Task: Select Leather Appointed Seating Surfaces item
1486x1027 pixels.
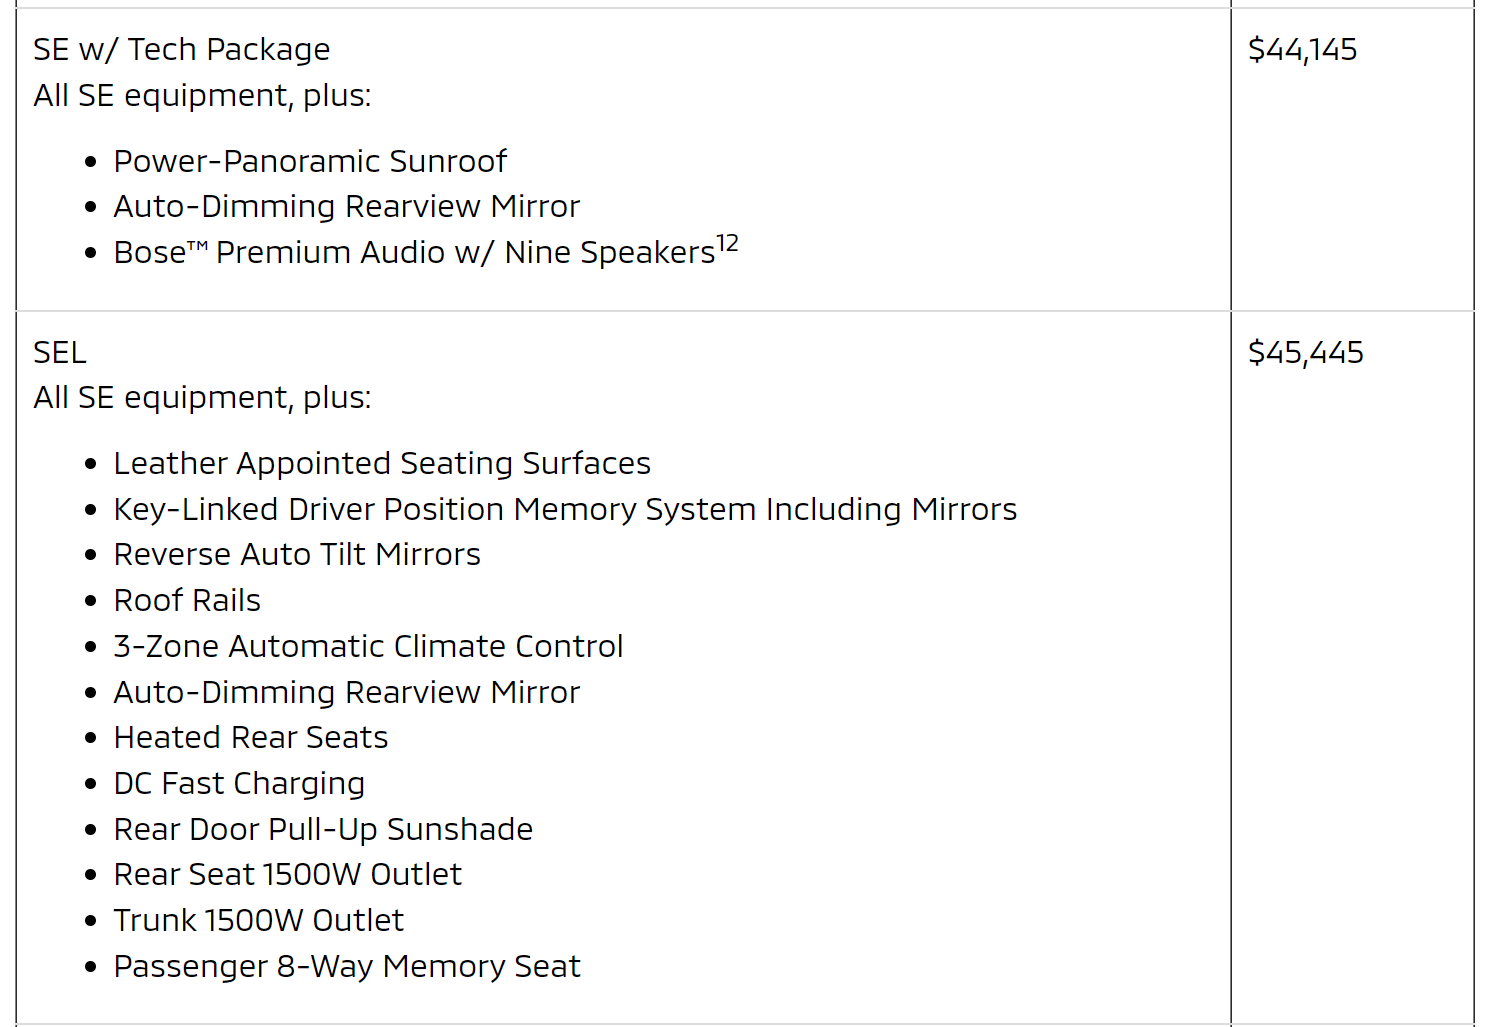Action: pyautogui.click(x=382, y=463)
